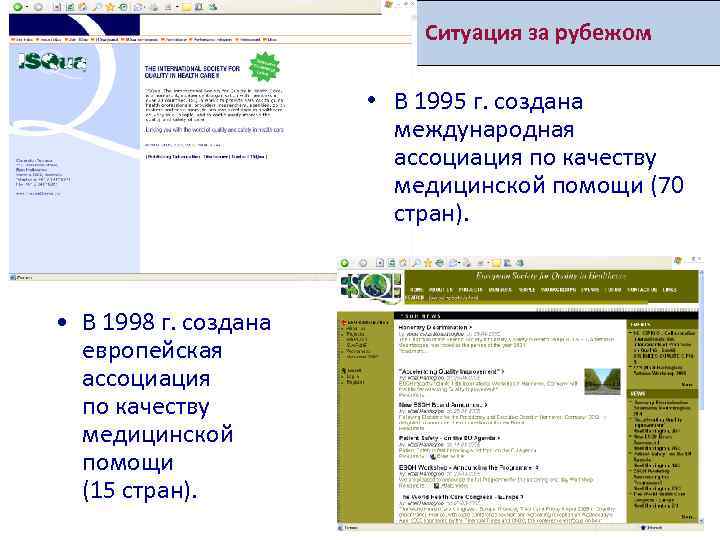The height and width of the screenshot is (540, 720).
Task: Select ABOUT US in the ESQH navigation bar
Action: tap(440, 290)
